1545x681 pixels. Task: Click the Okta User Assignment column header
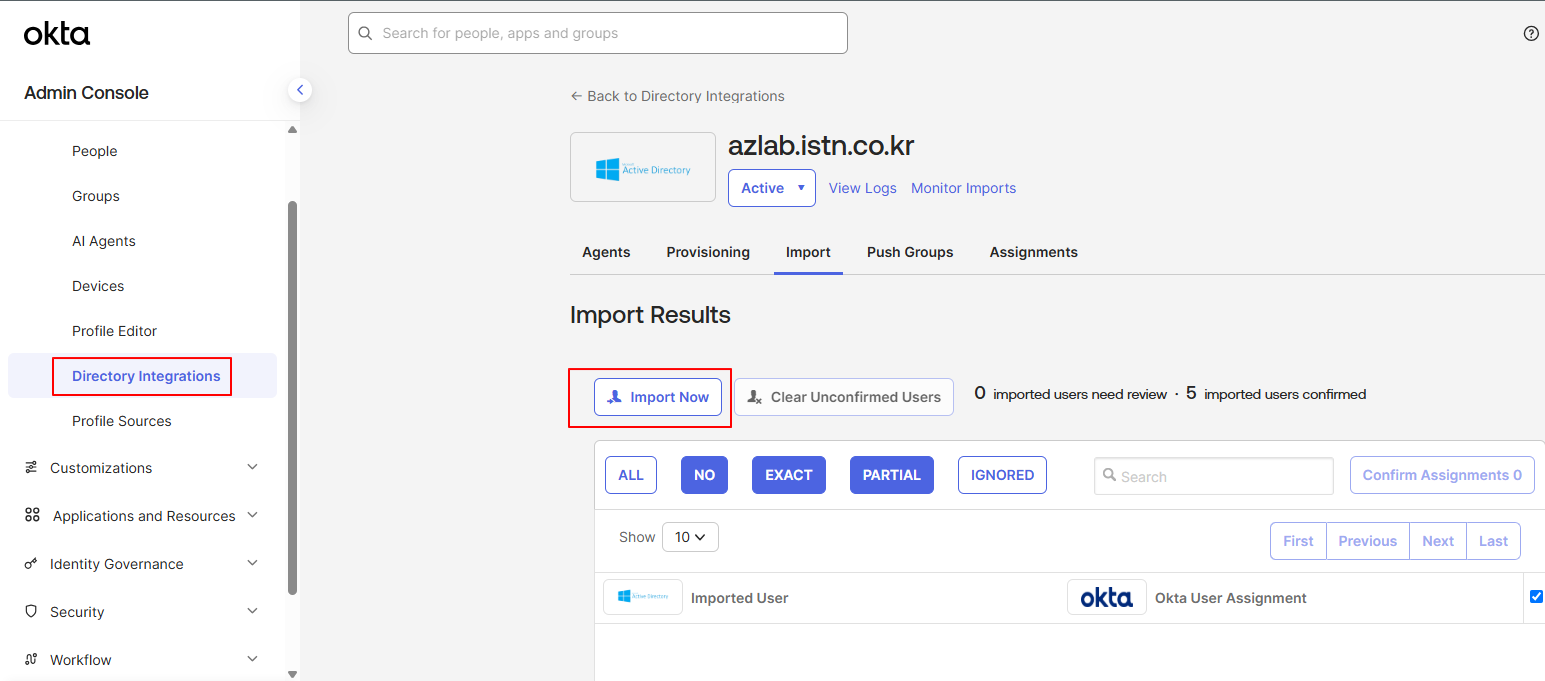coord(1231,598)
